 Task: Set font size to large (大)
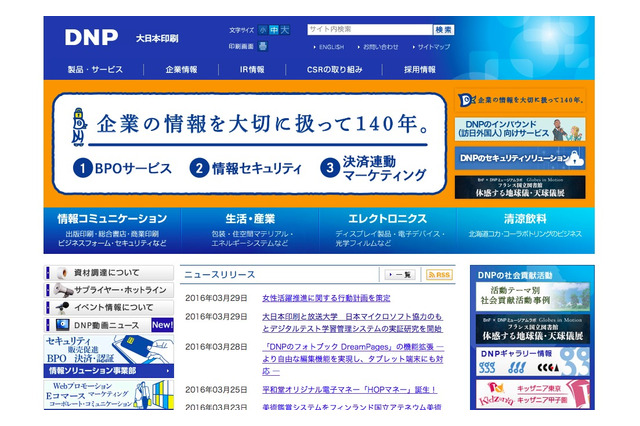[285, 30]
